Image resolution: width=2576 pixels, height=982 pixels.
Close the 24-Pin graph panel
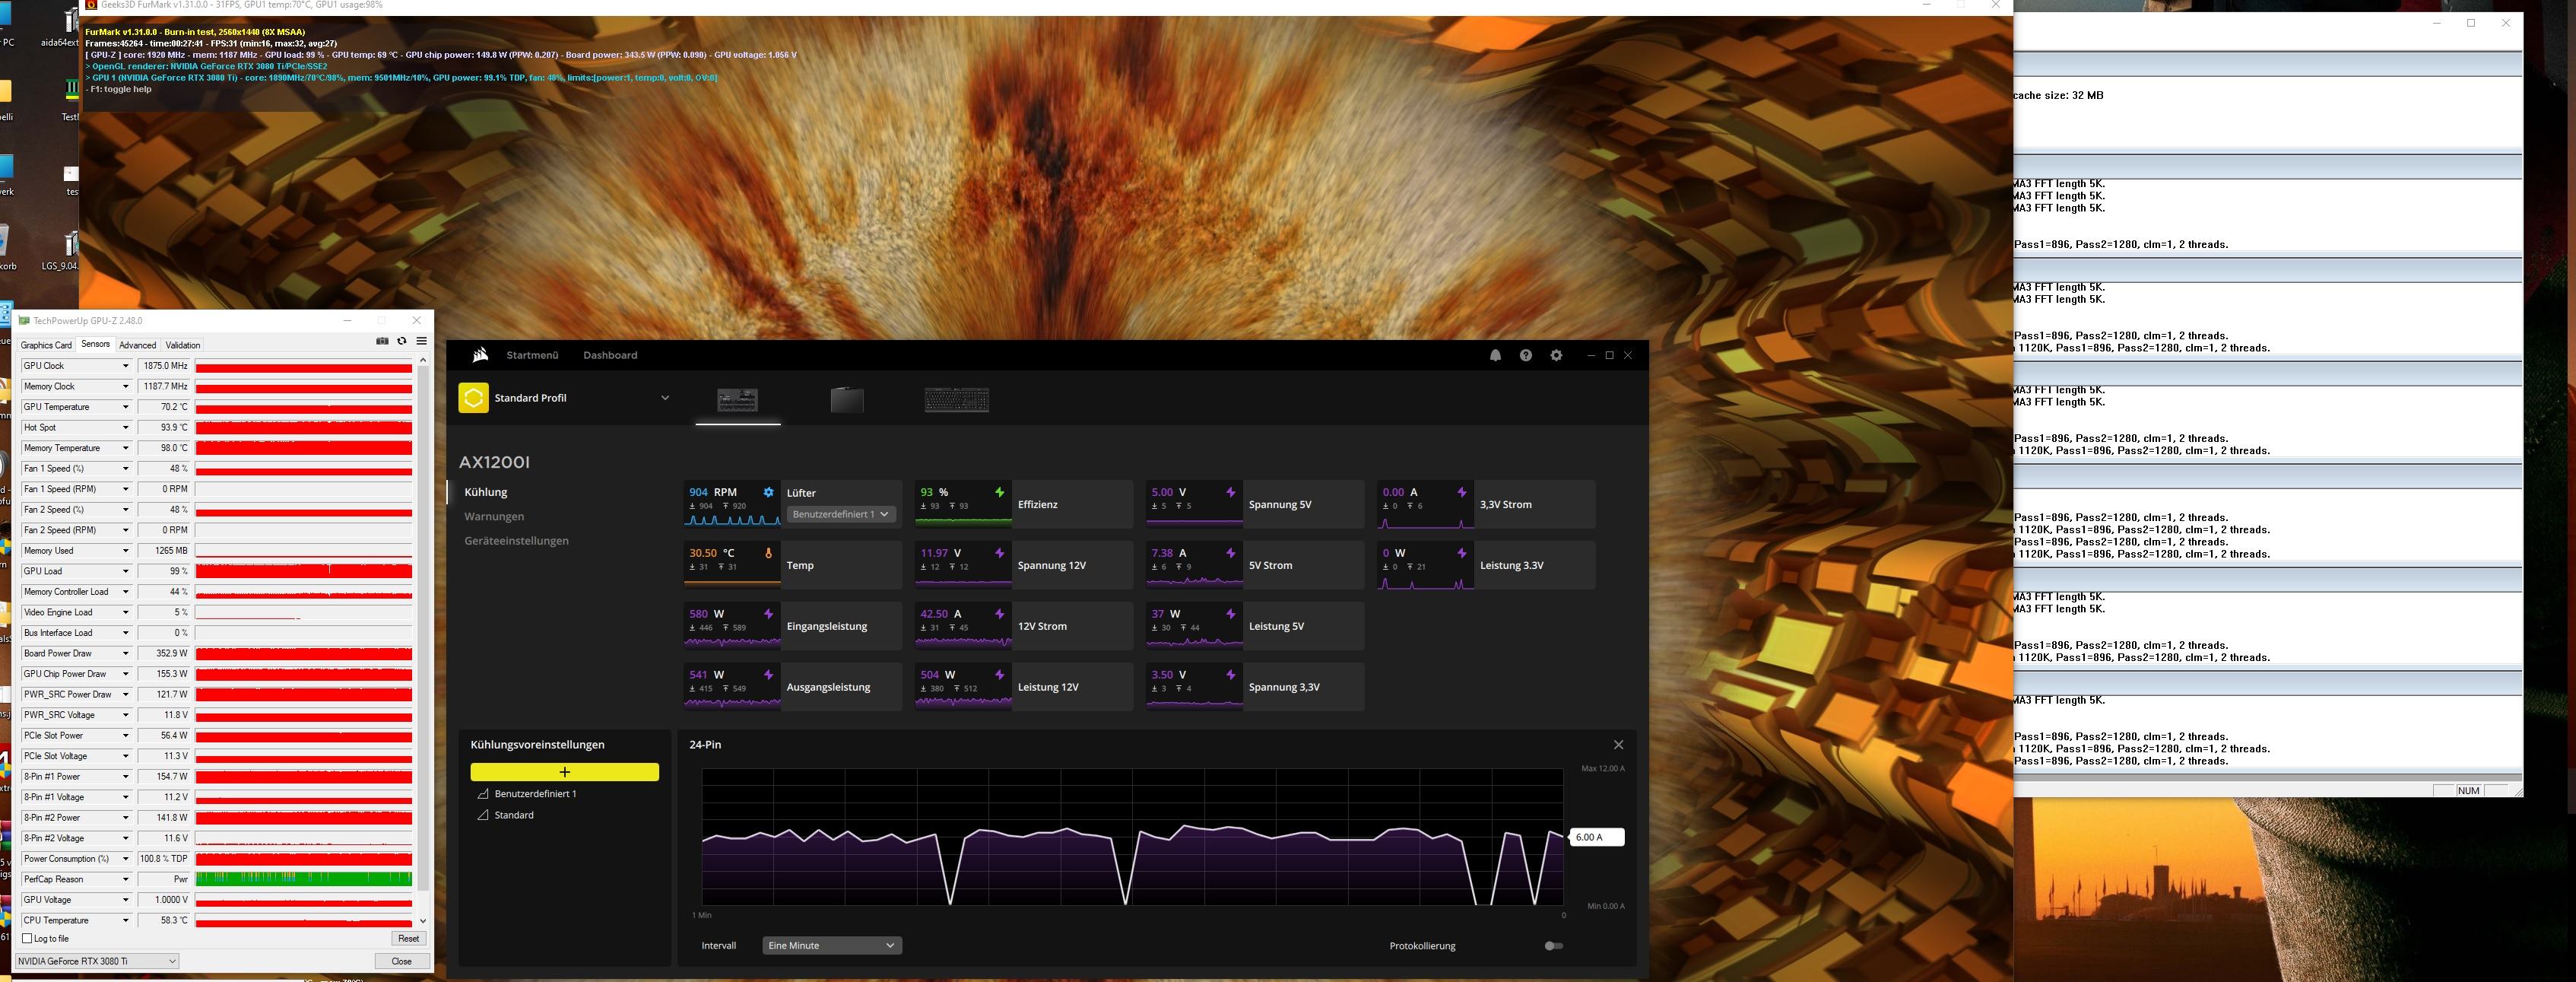[1618, 745]
